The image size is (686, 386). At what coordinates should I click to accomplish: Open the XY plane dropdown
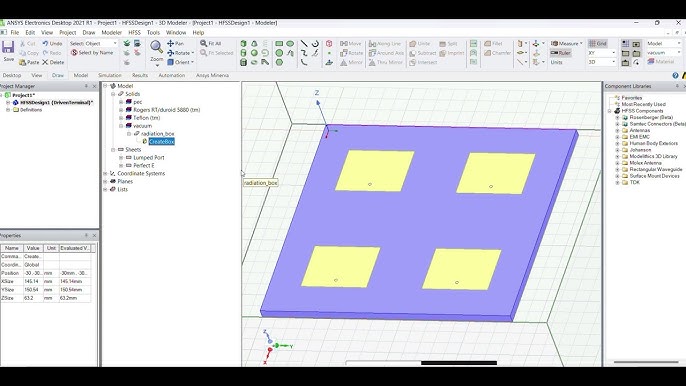[602, 53]
